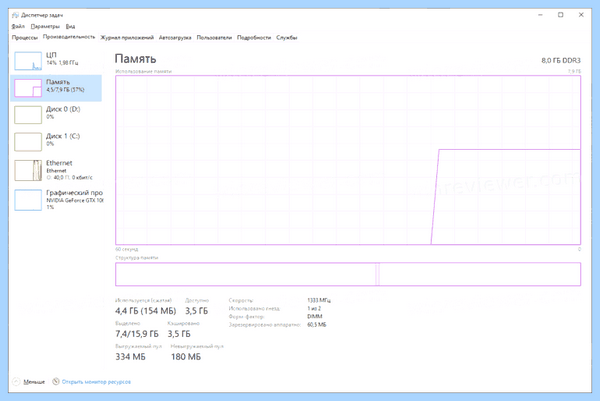The width and height of the screenshot is (600, 401).
Task: Click the ЦП mini graph thumbnail
Action: 28,61
